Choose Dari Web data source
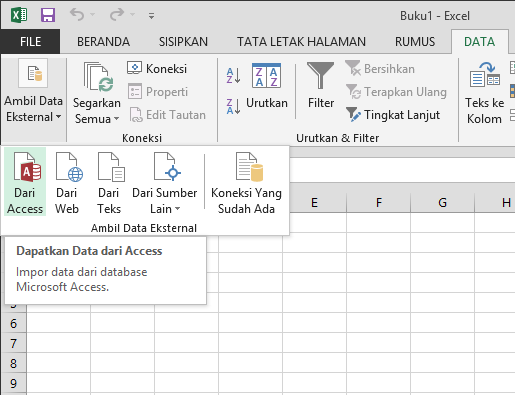This screenshot has height=395, width=515. [67, 182]
